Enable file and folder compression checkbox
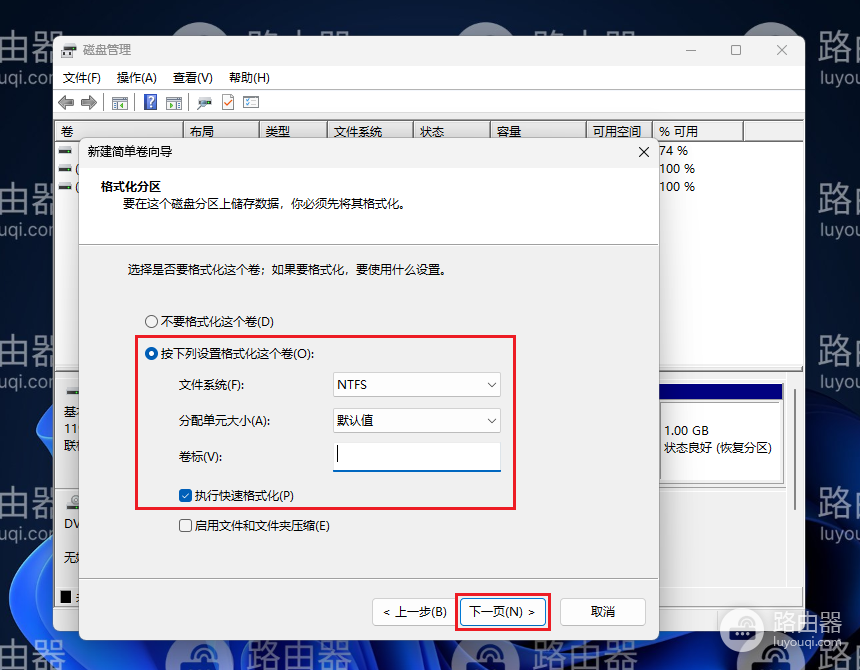 pyautogui.click(x=185, y=526)
